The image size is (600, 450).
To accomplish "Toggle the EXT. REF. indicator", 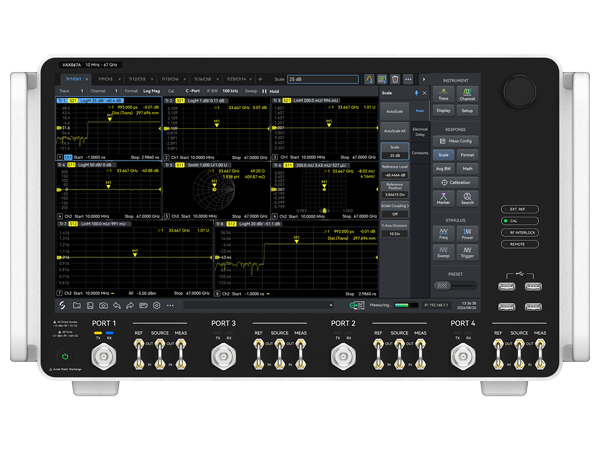I will tap(520, 209).
